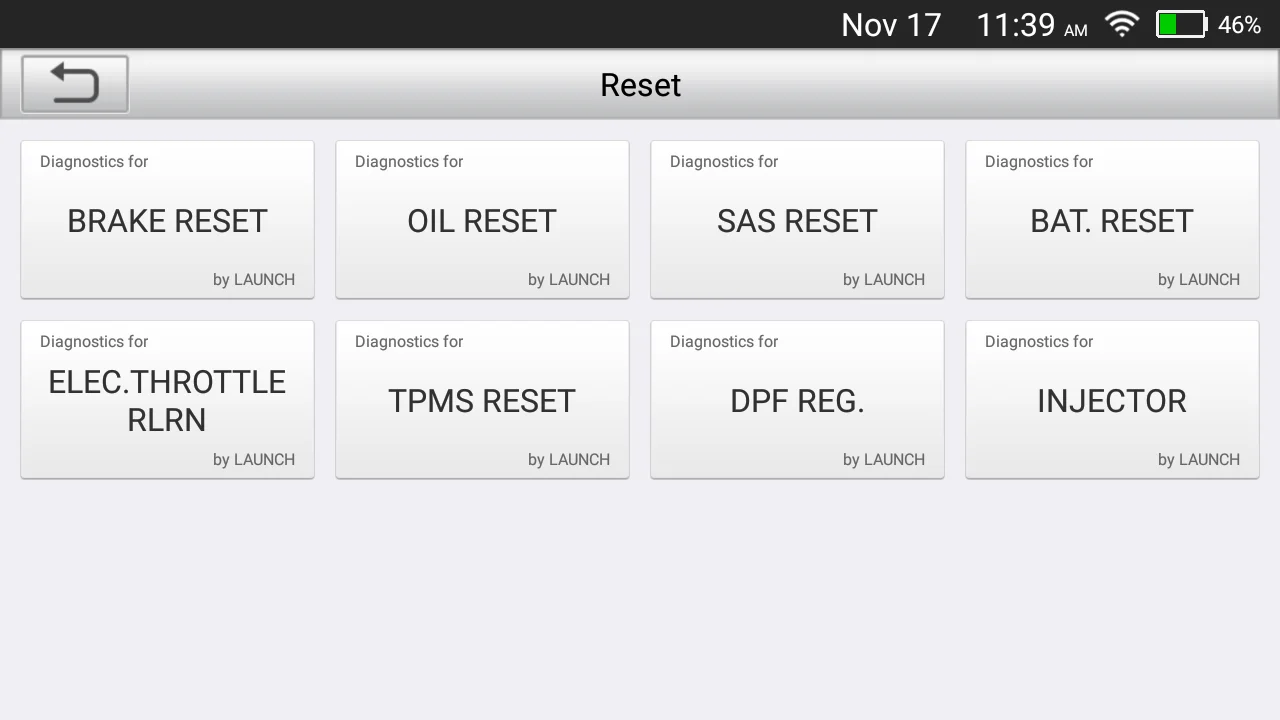Image resolution: width=1280 pixels, height=720 pixels.
Task: Tap the Nov 17 date display
Action: pos(890,24)
